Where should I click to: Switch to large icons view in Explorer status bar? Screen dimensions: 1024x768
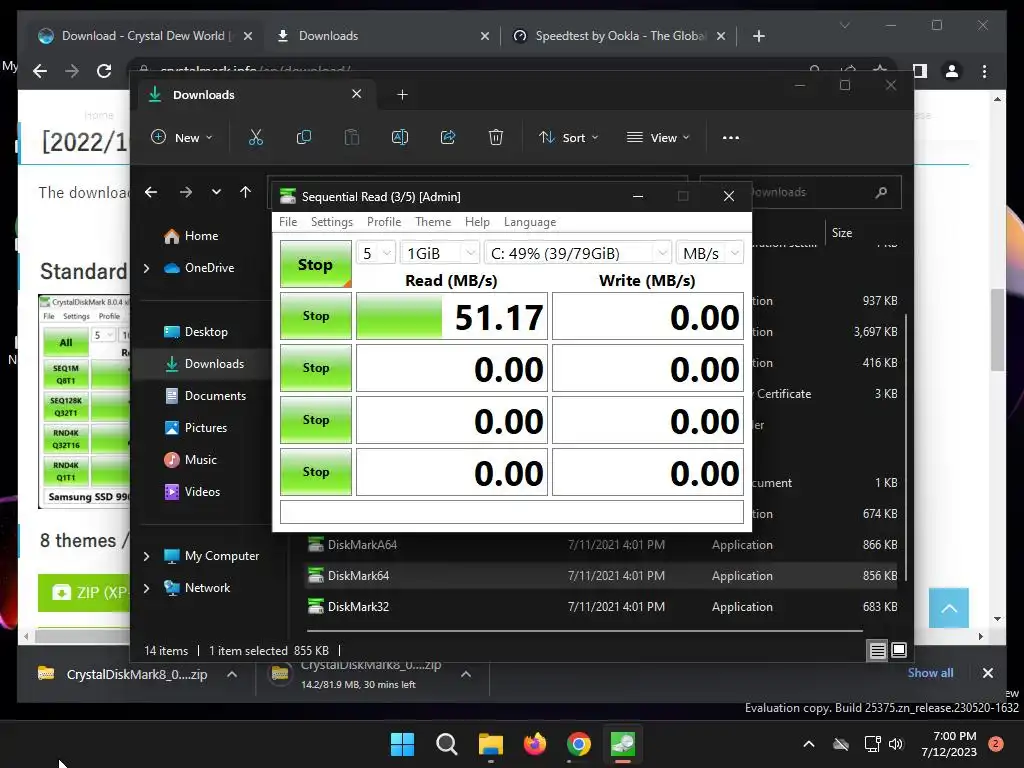click(x=899, y=650)
